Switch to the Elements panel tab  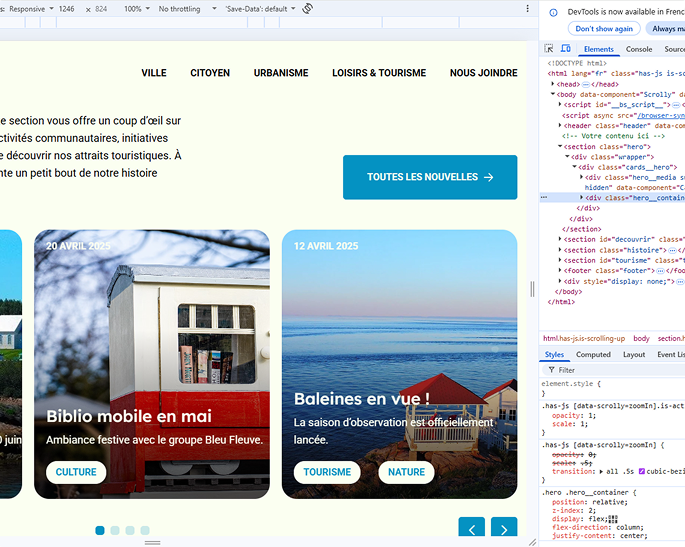coord(599,49)
